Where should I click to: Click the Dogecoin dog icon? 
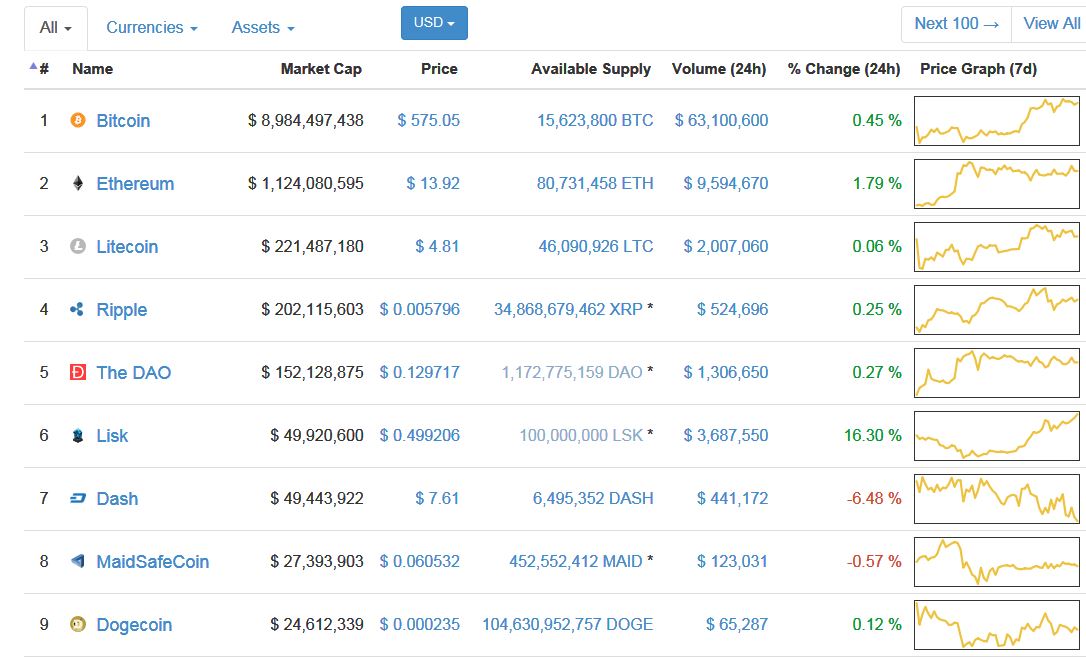(x=78, y=624)
